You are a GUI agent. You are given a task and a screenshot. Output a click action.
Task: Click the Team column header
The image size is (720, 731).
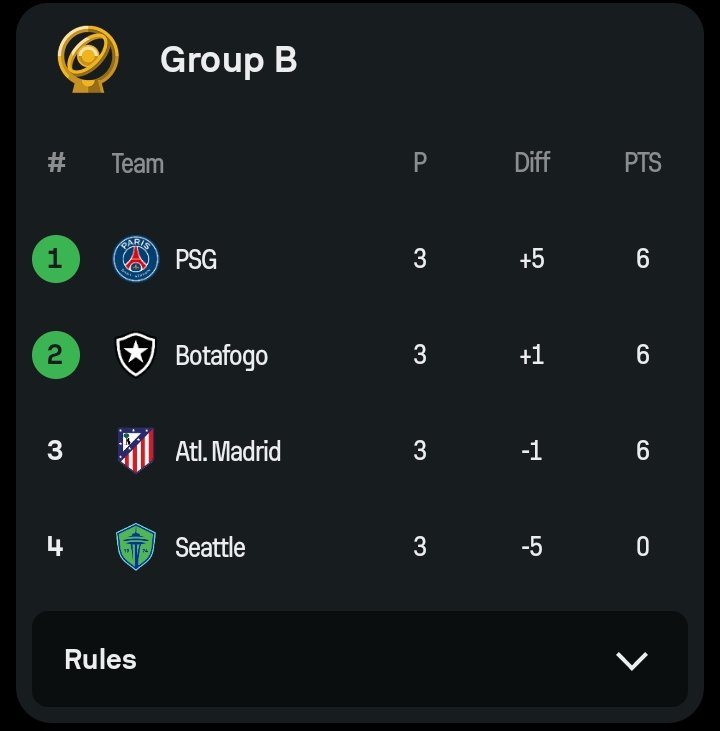[138, 164]
